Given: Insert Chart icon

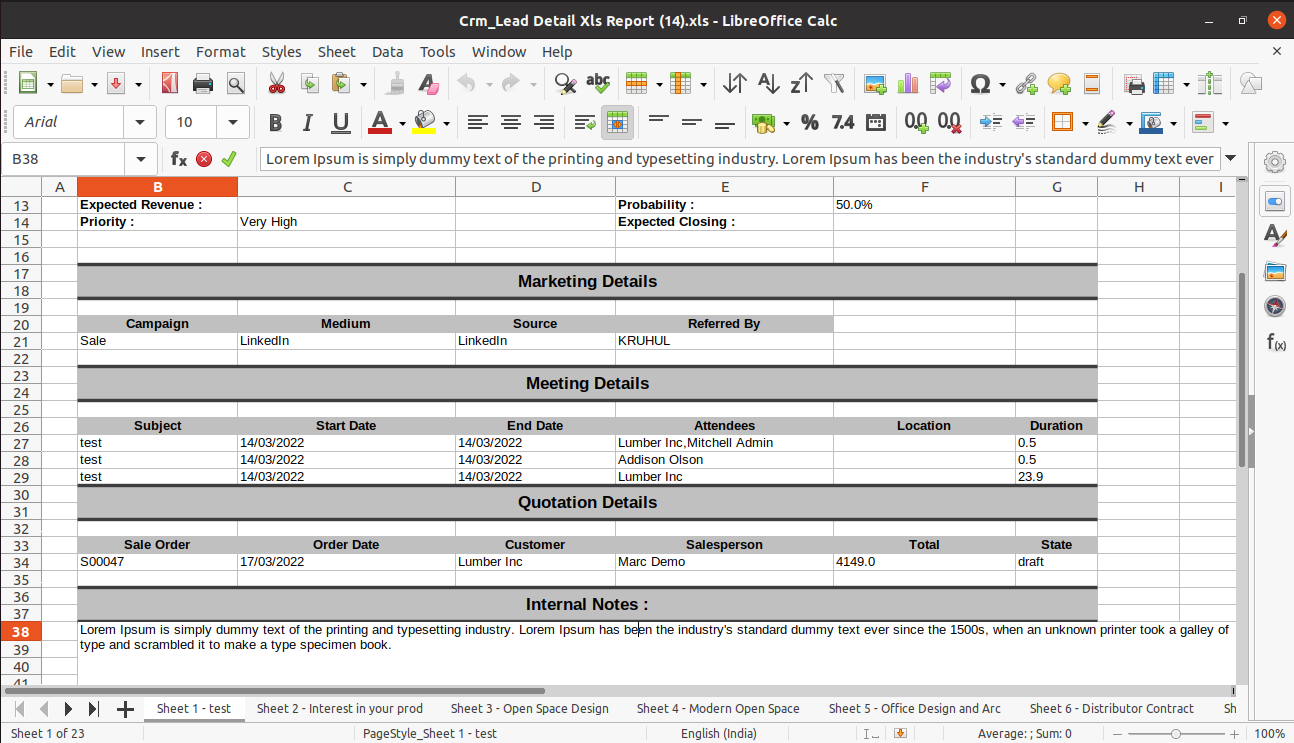Looking at the screenshot, I should pyautogui.click(x=908, y=84).
